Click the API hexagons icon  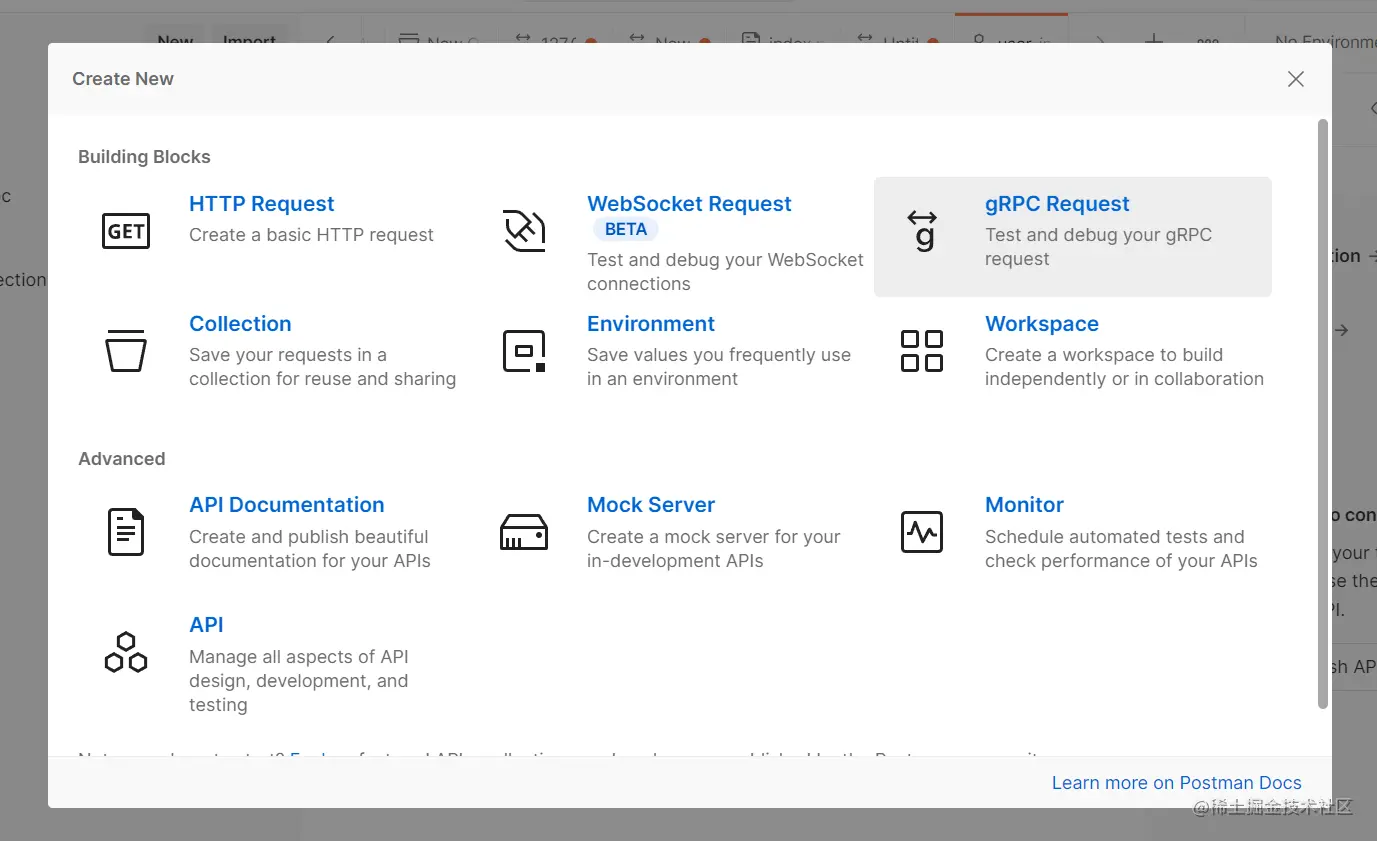pos(126,652)
